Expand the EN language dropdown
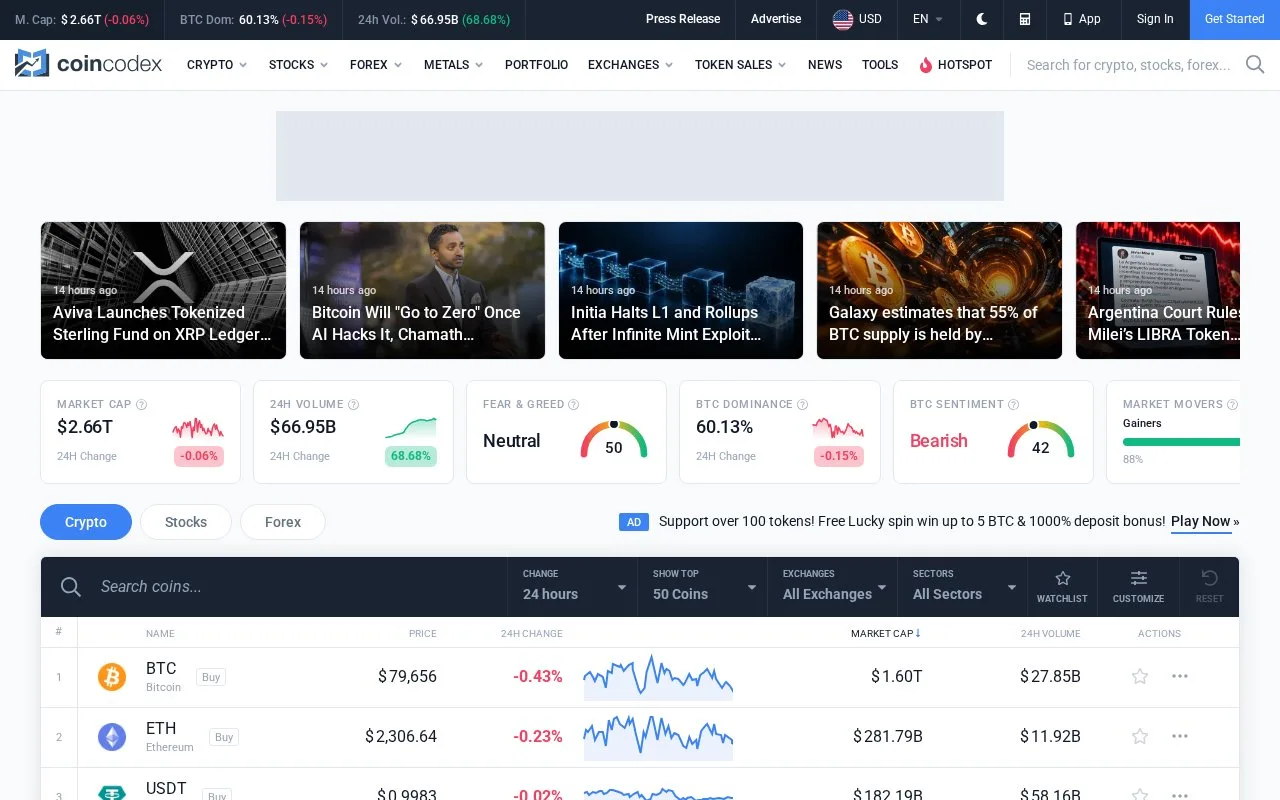The image size is (1280, 800). (928, 19)
